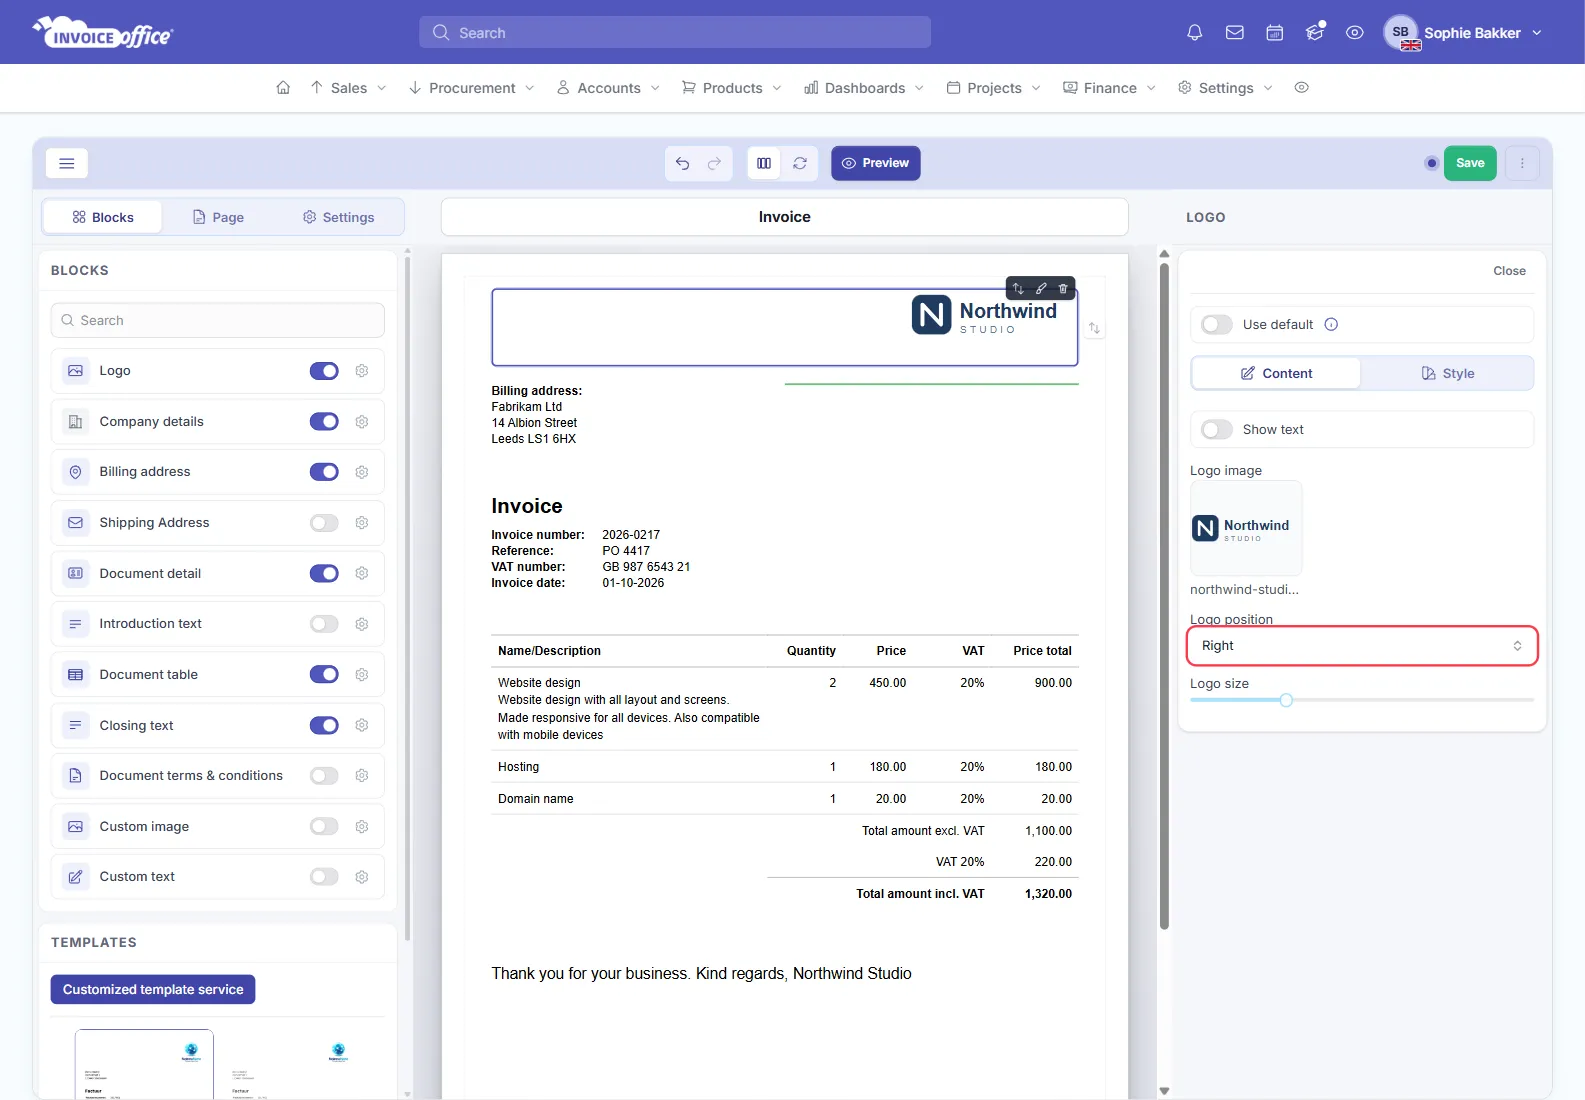Open settings gear for Document table block
The width and height of the screenshot is (1585, 1100).
pyautogui.click(x=362, y=675)
